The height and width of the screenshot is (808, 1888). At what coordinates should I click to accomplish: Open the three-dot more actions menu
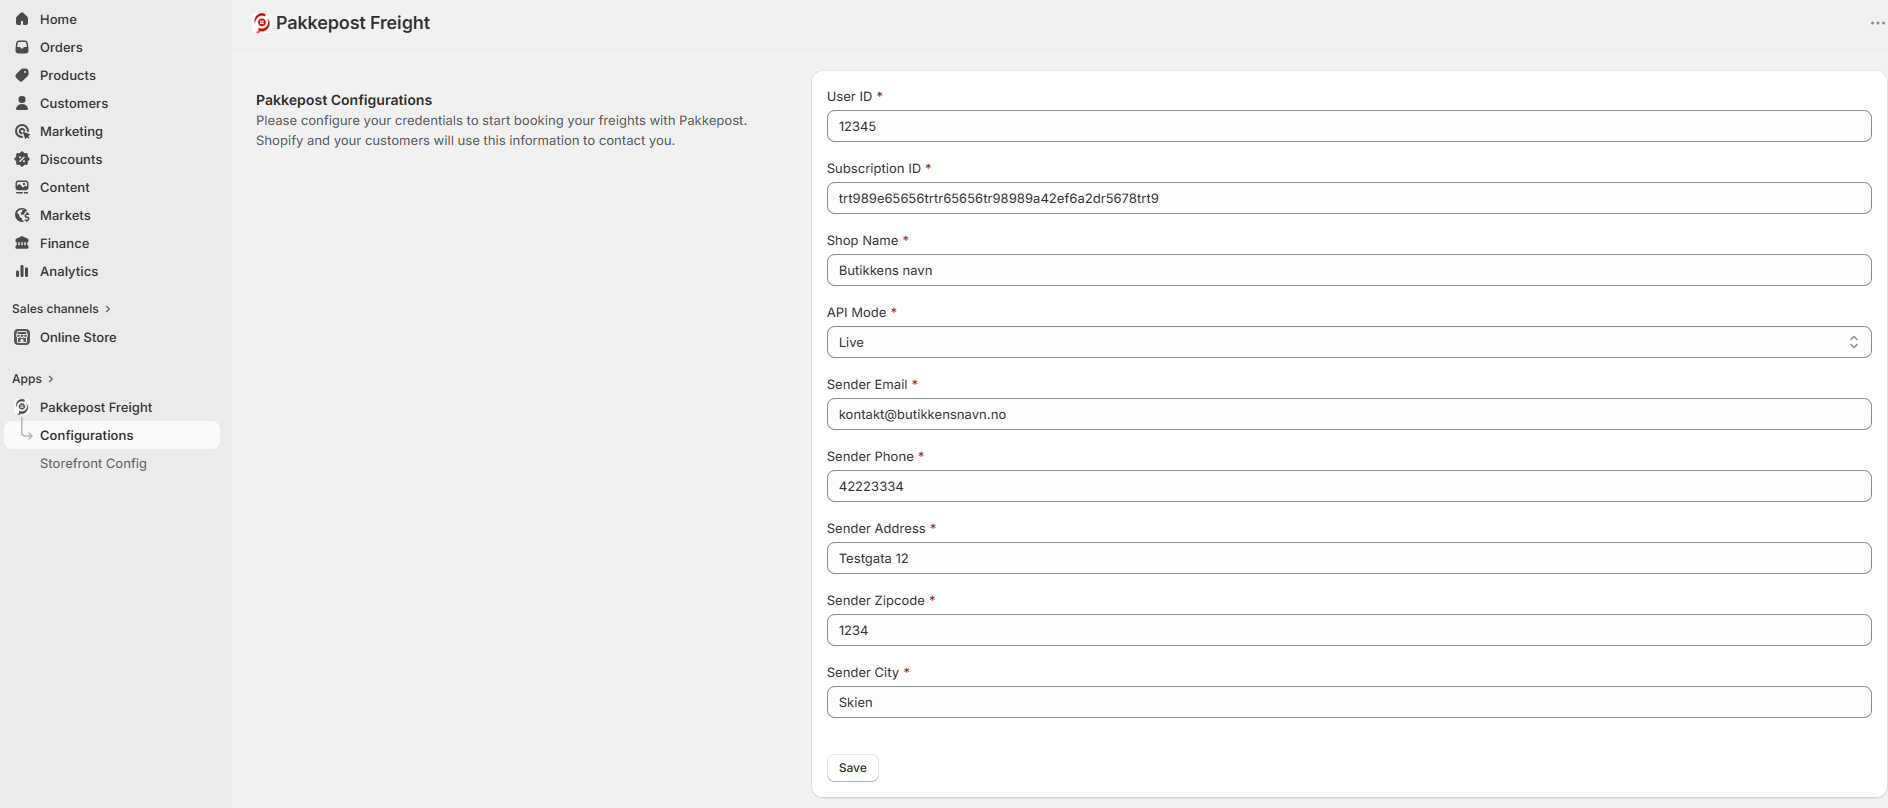(x=1877, y=23)
